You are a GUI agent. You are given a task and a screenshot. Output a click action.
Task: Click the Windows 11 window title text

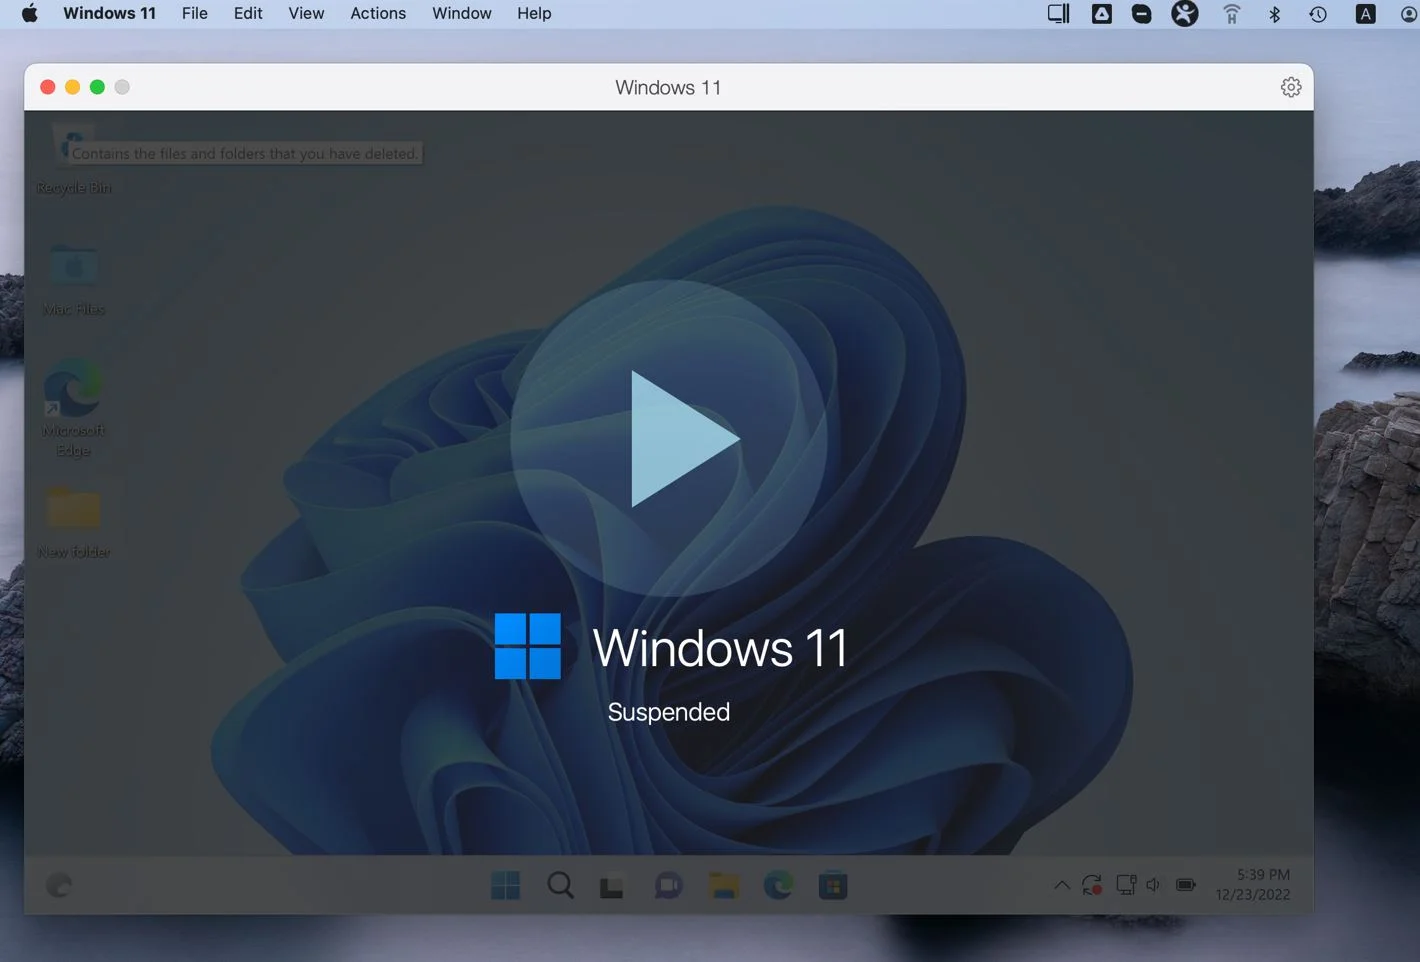pyautogui.click(x=668, y=87)
